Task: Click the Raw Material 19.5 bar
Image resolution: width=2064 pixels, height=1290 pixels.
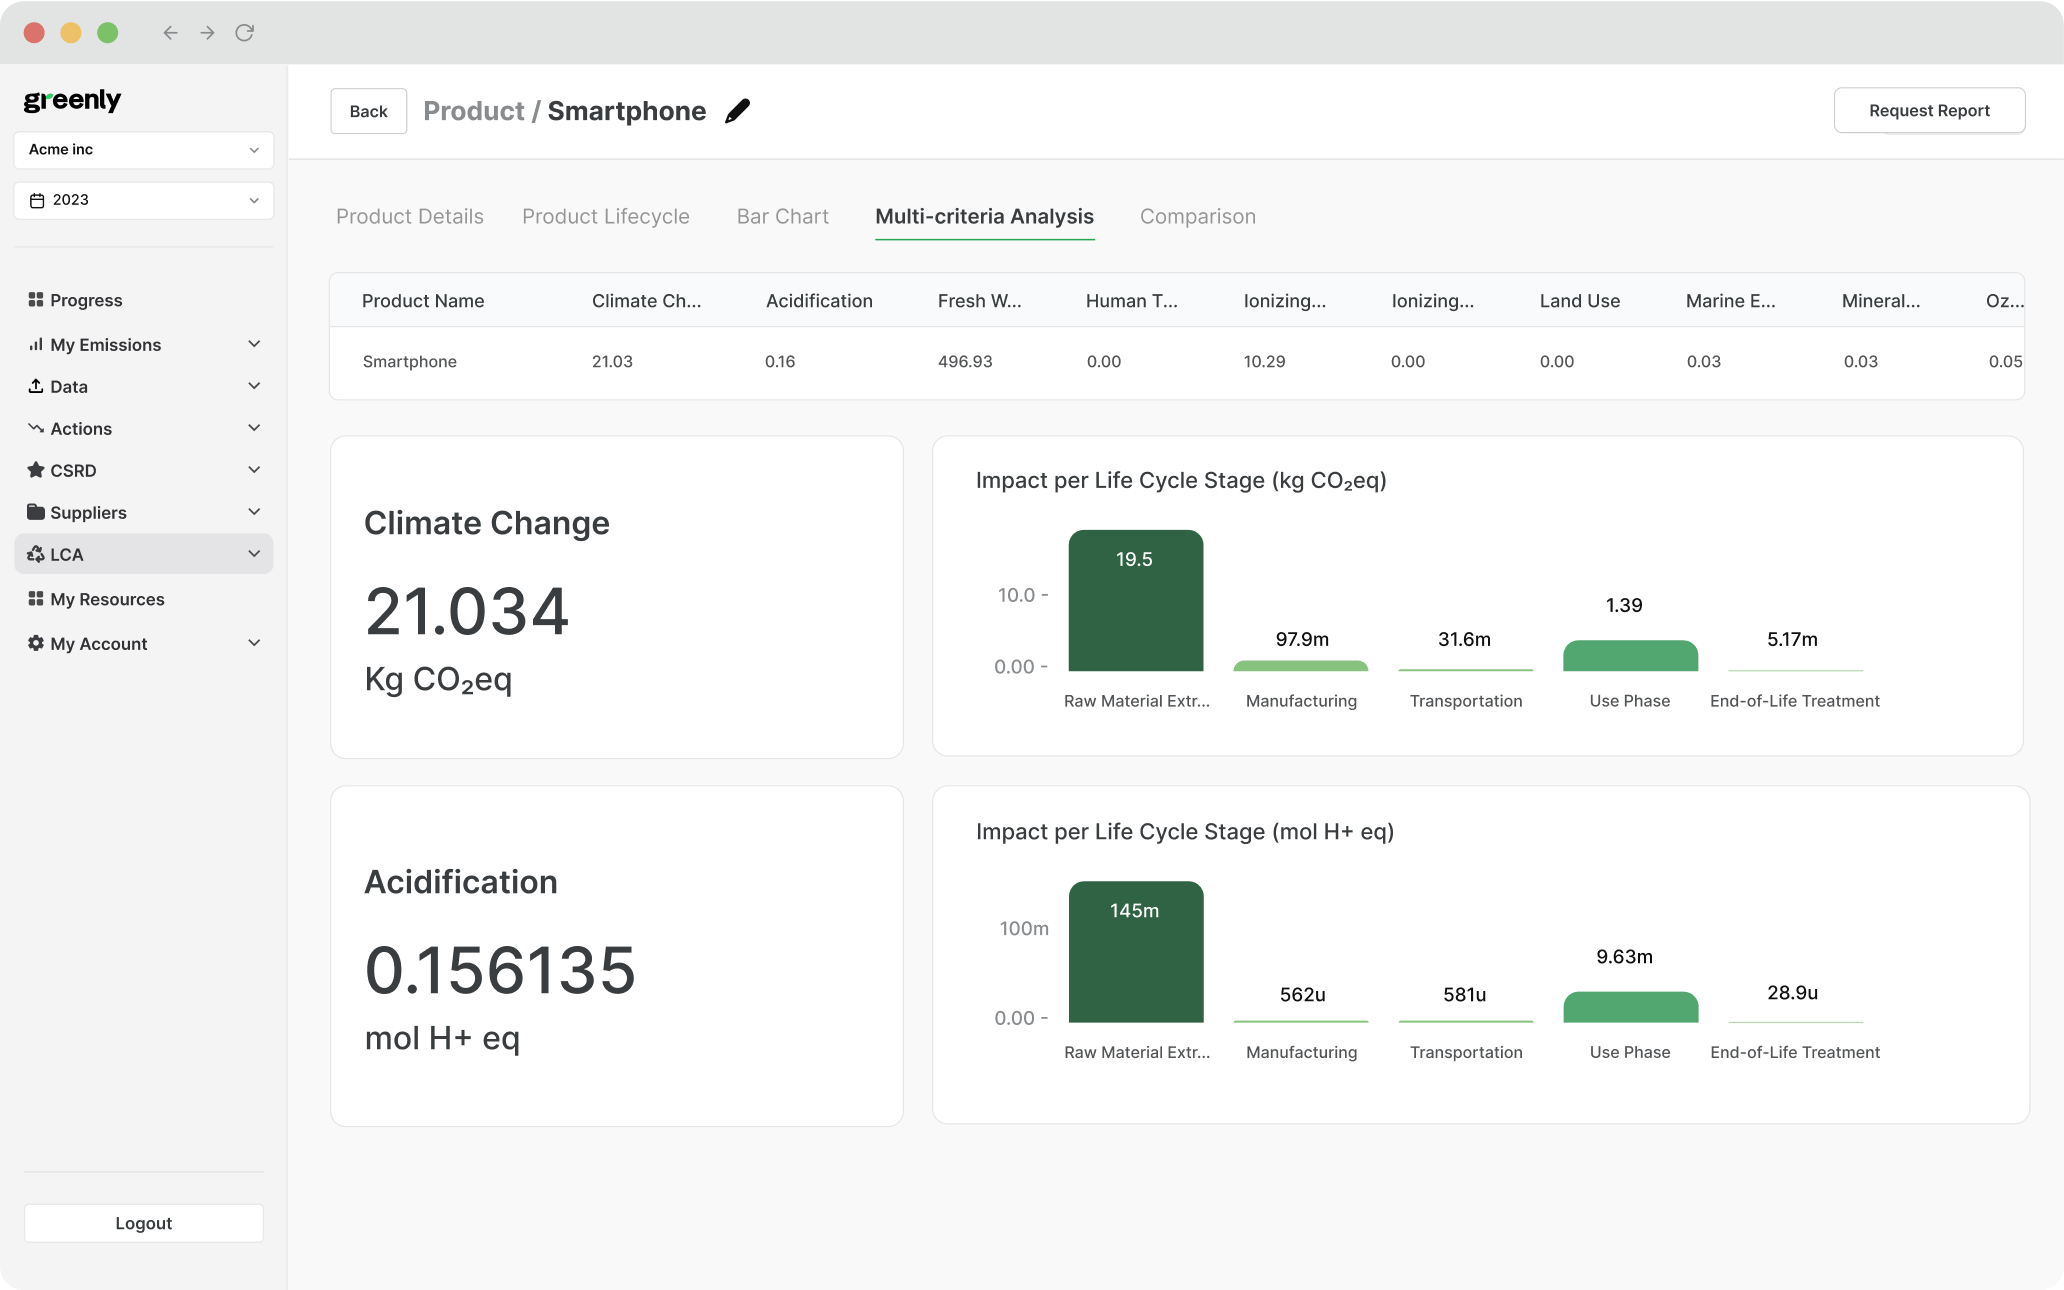Action: [1135, 601]
